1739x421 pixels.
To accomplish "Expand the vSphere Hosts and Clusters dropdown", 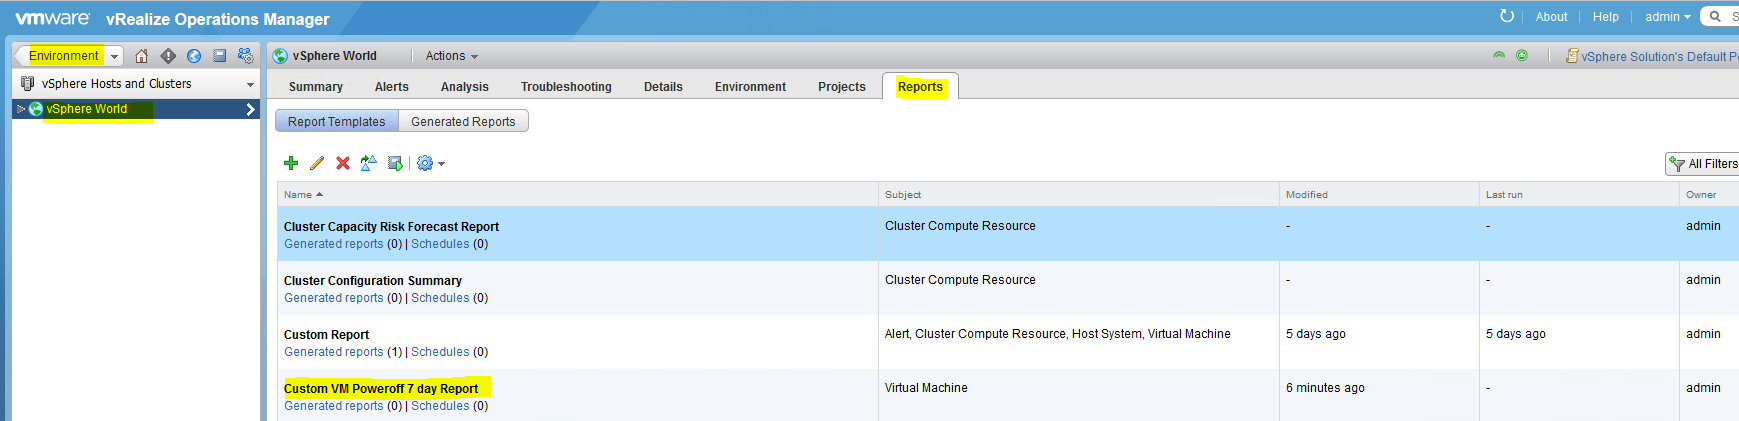I will [x=250, y=84].
